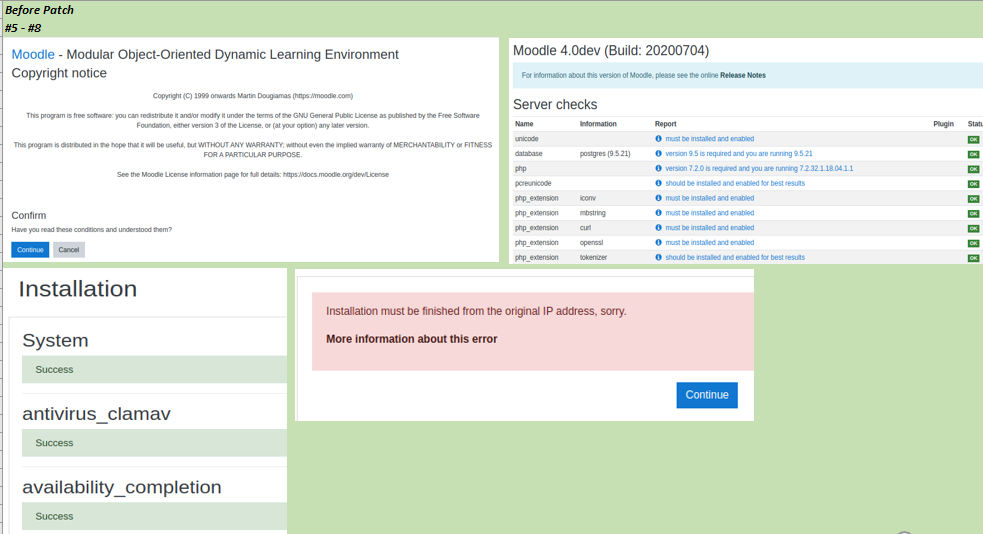Viewport: 983px width, 534px height.
Task: Click the 'pcreunicode' name cell
Action: [533, 183]
